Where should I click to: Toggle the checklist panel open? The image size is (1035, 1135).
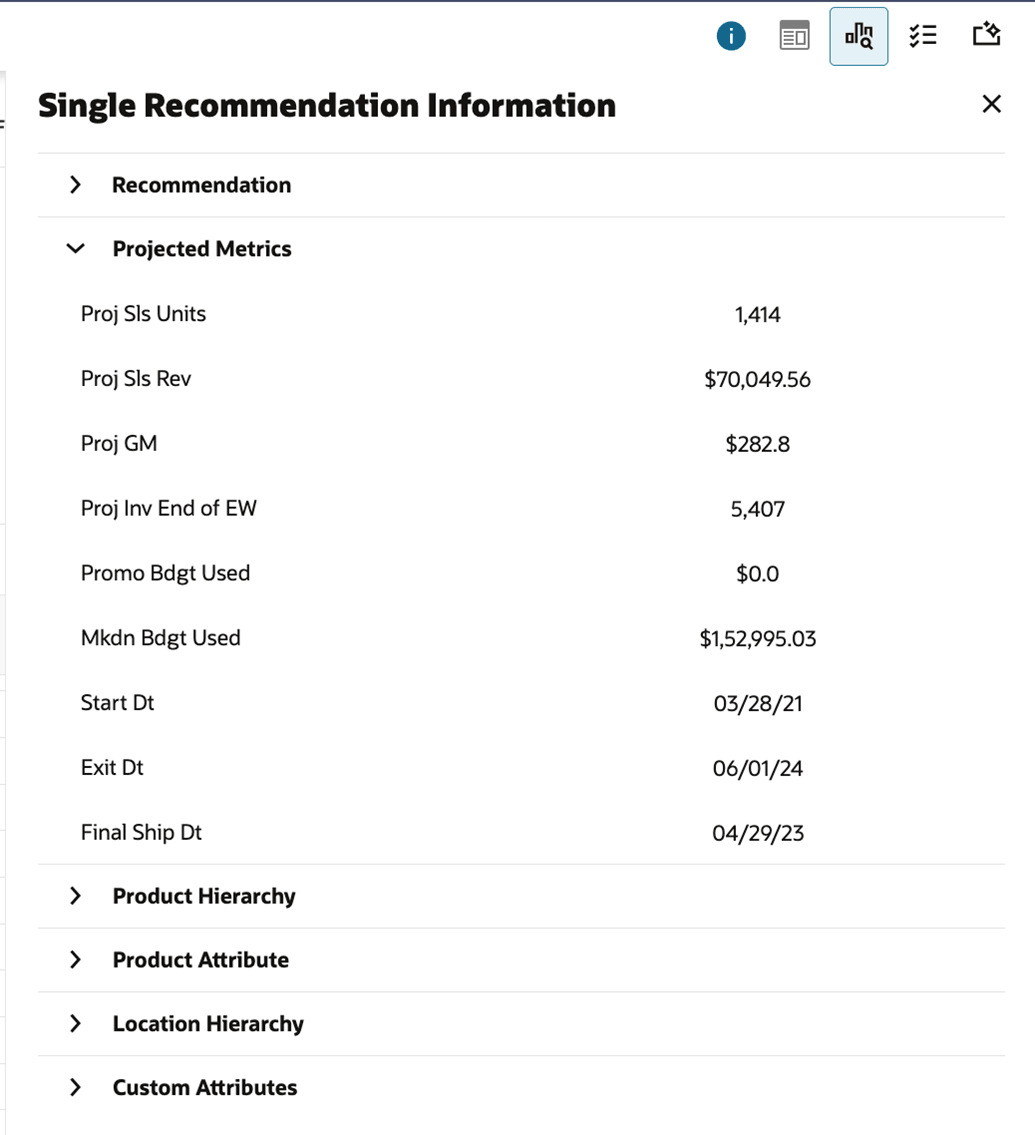click(922, 35)
